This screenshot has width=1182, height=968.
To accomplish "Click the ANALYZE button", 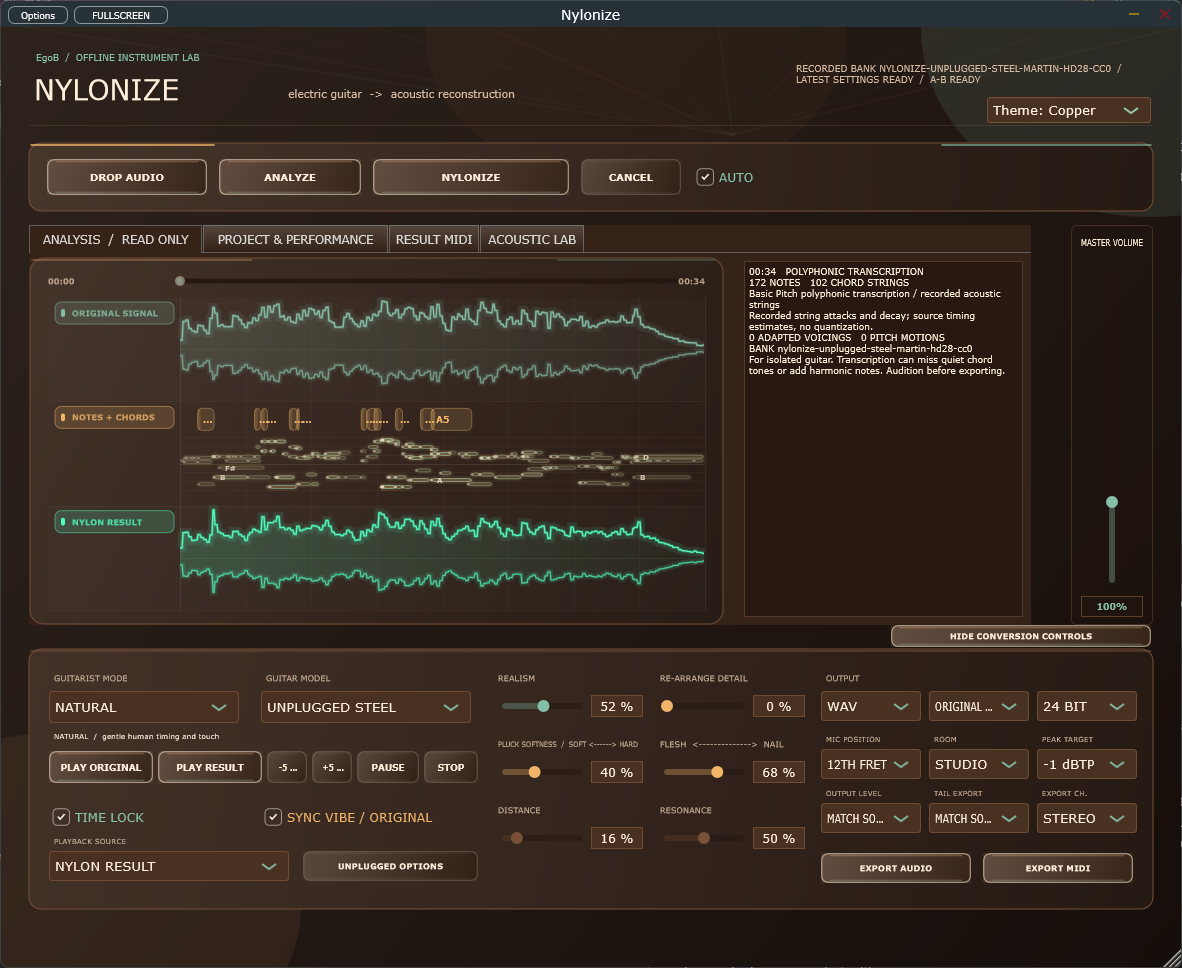I will point(289,177).
